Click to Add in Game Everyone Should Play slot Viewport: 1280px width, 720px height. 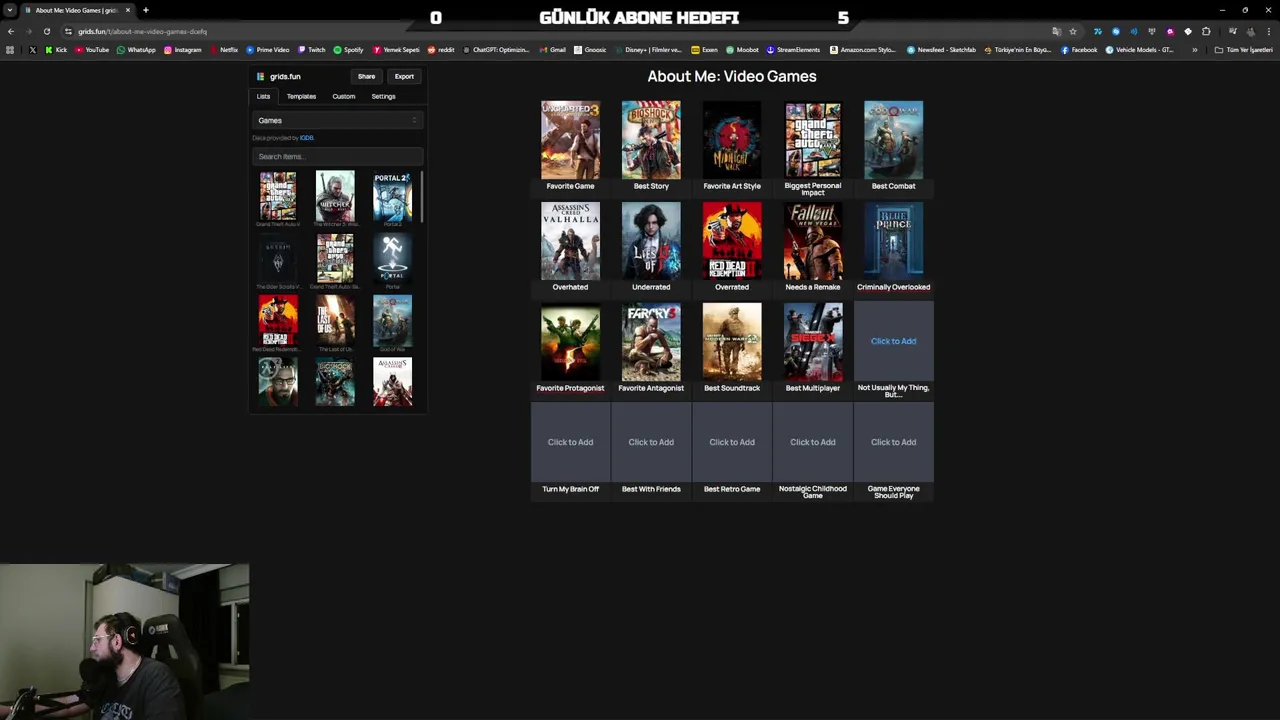pyautogui.click(x=893, y=442)
